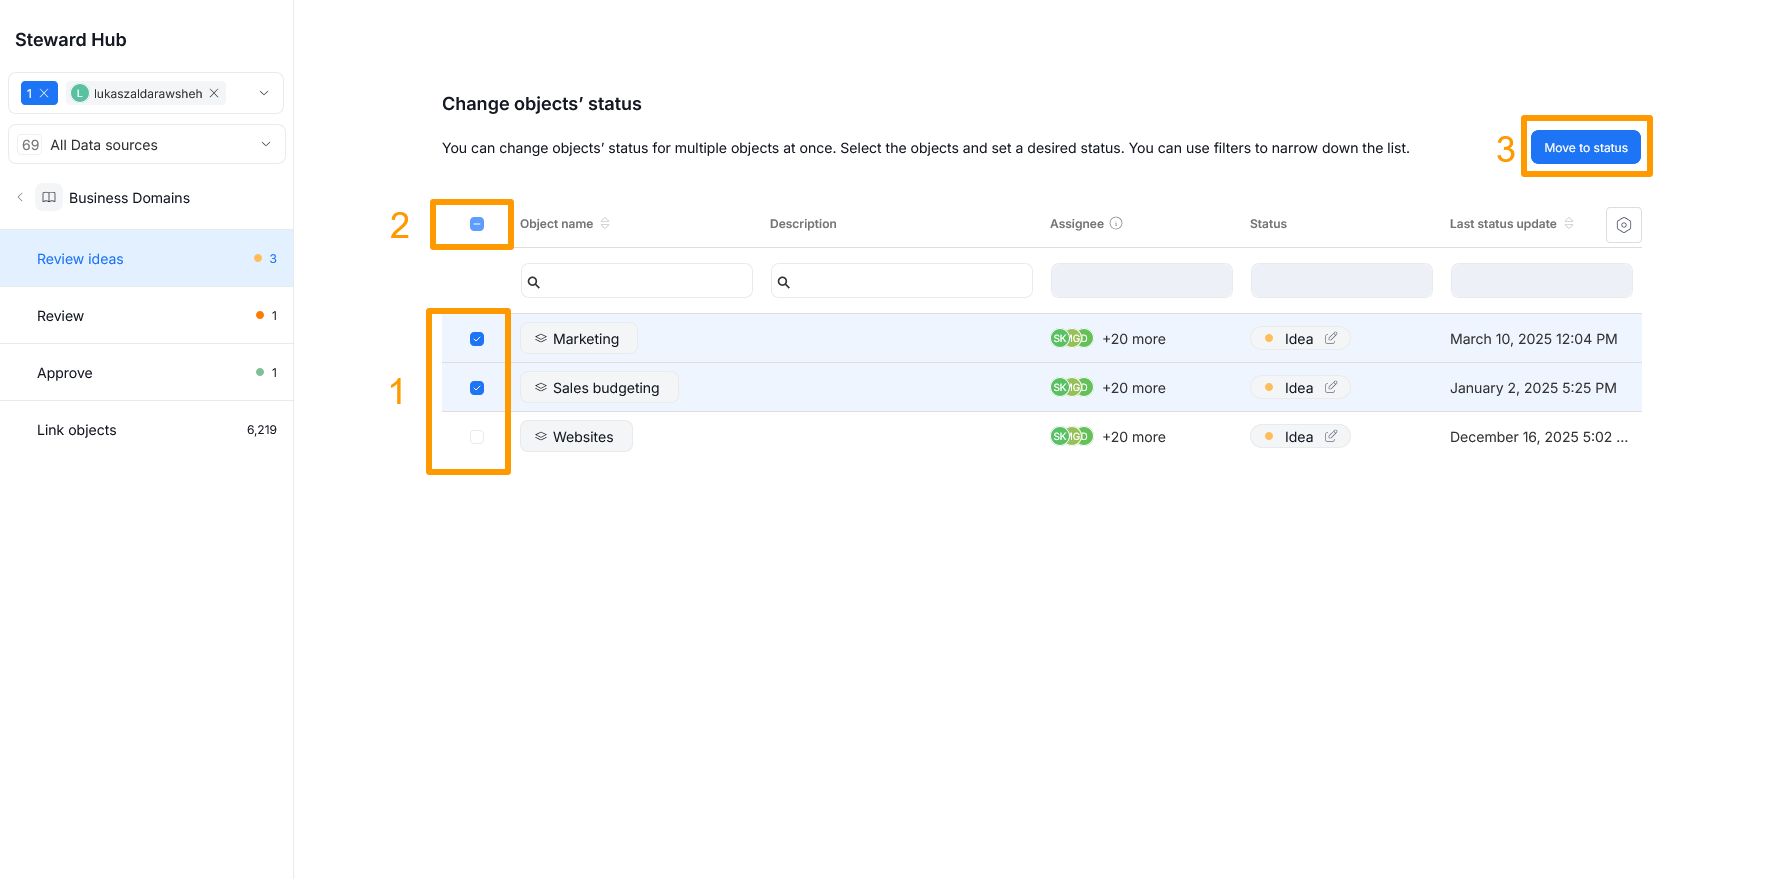Click the Move to status button

coord(1585,148)
